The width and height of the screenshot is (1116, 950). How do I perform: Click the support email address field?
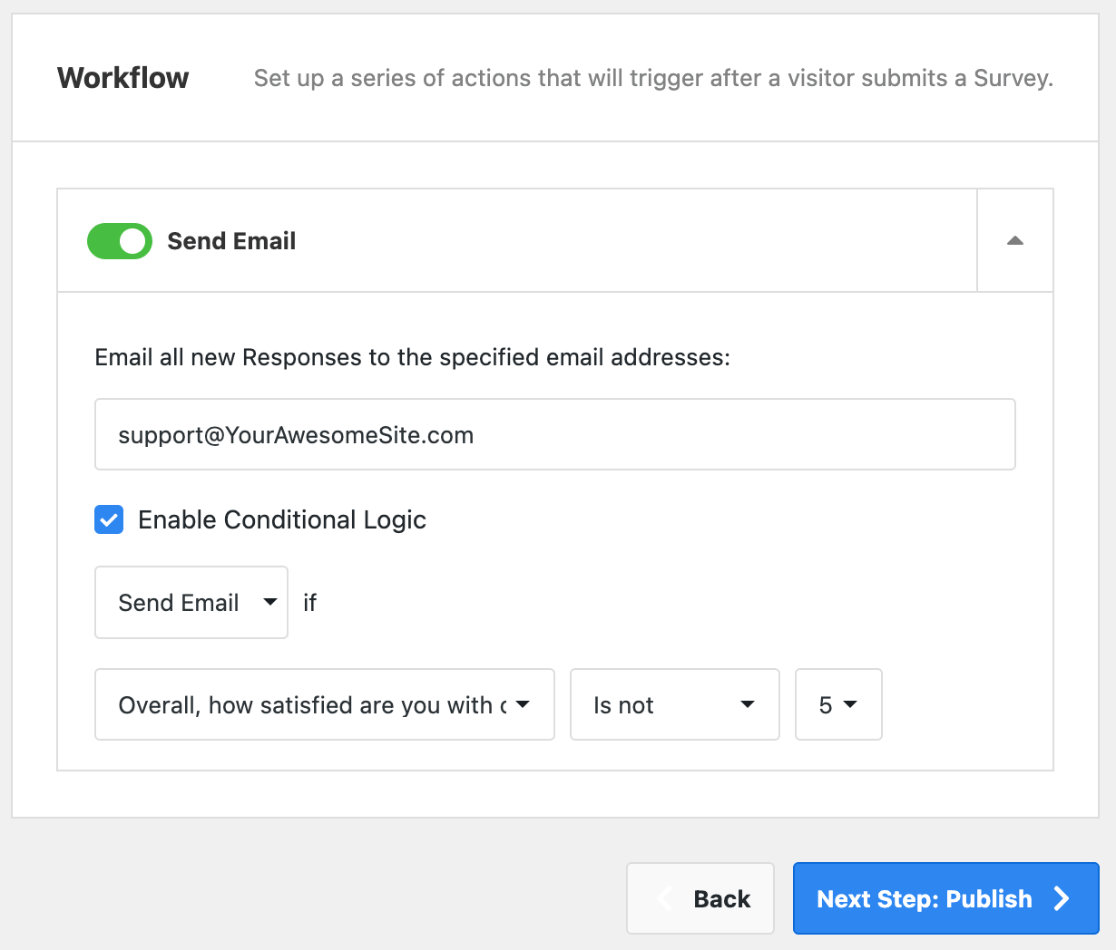click(555, 435)
